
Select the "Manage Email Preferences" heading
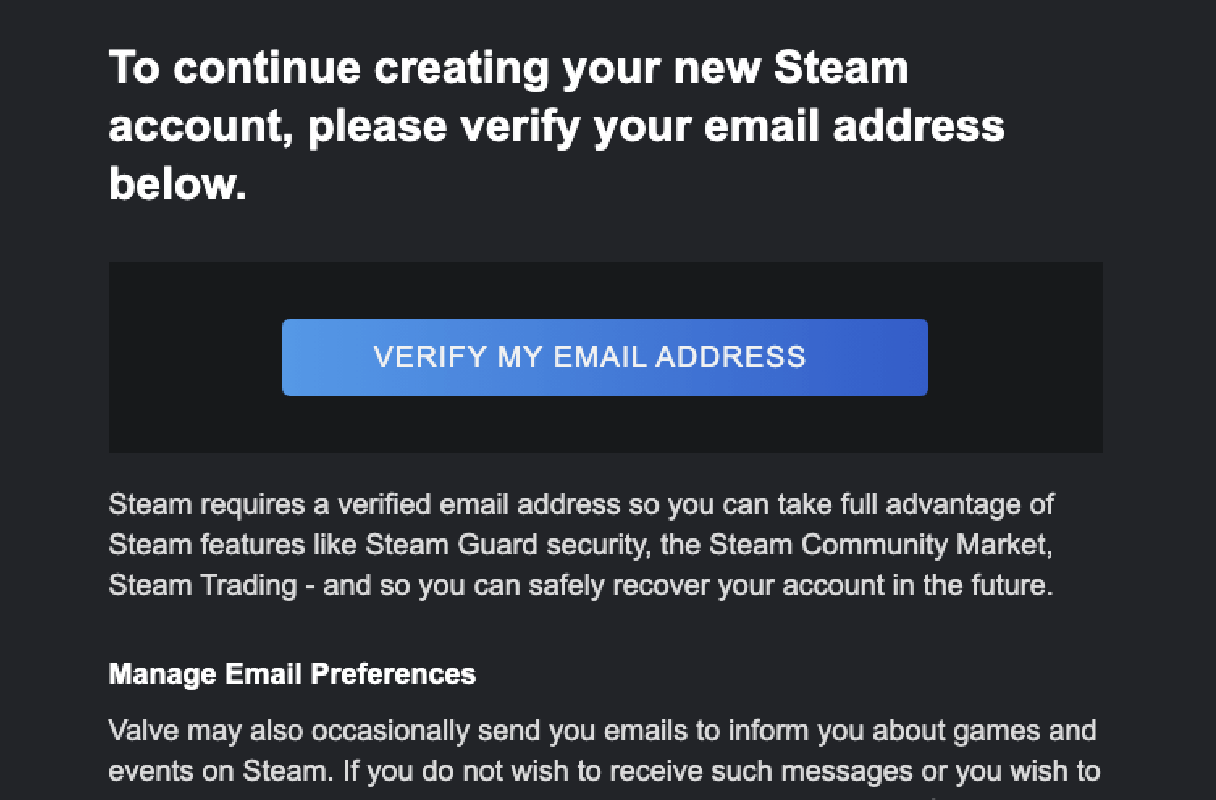pyautogui.click(x=292, y=674)
